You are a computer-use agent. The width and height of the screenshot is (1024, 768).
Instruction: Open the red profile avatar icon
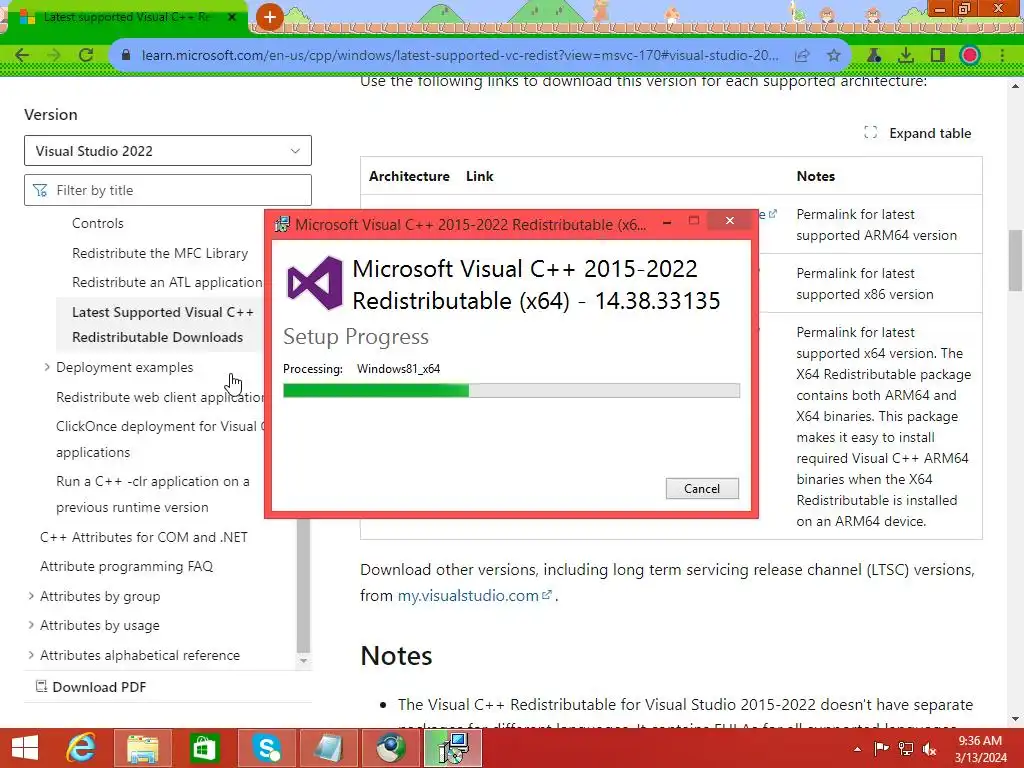click(x=970, y=56)
